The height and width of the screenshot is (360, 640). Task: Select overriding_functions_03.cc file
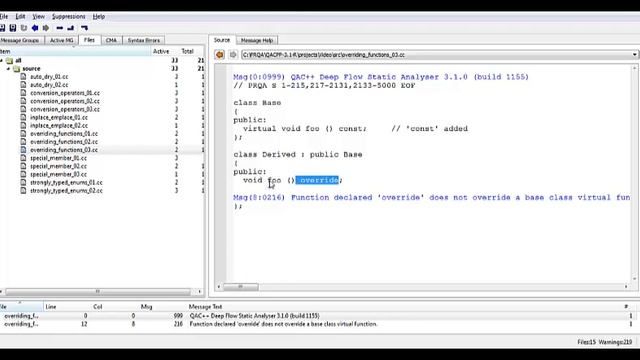point(64,150)
